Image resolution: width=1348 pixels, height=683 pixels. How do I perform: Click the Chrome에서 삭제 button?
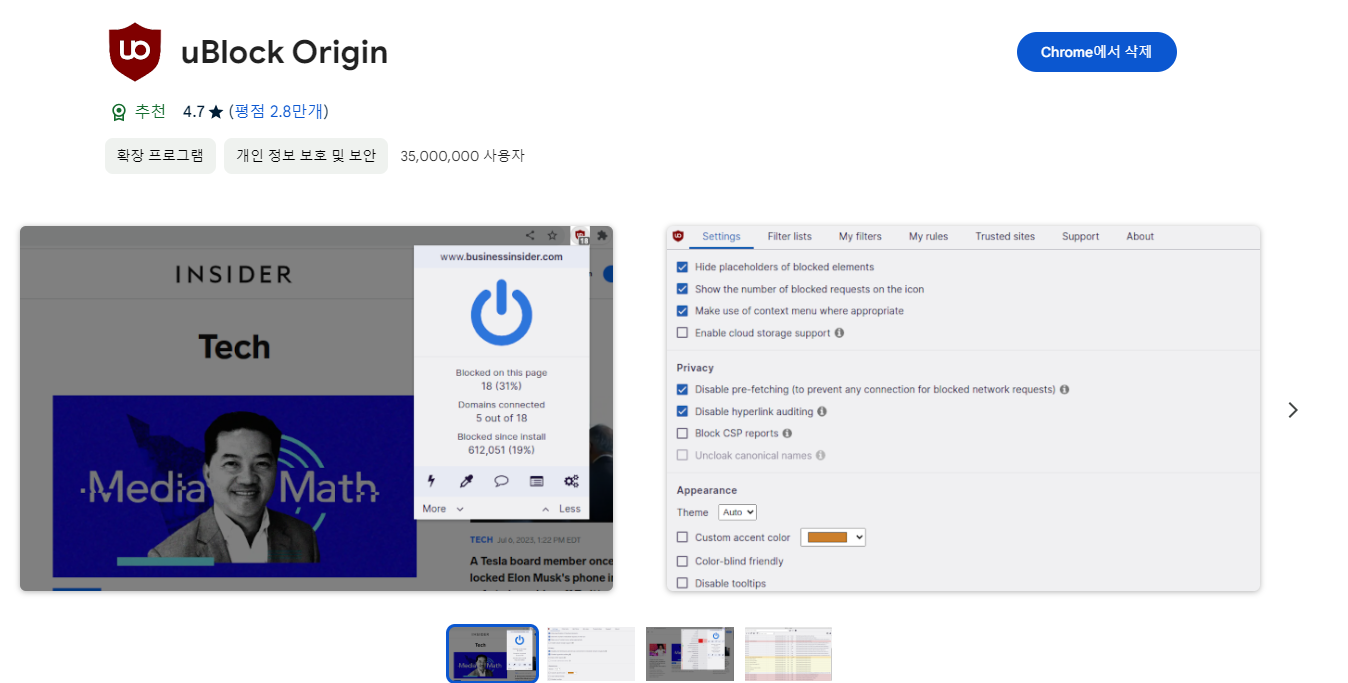pos(1096,52)
